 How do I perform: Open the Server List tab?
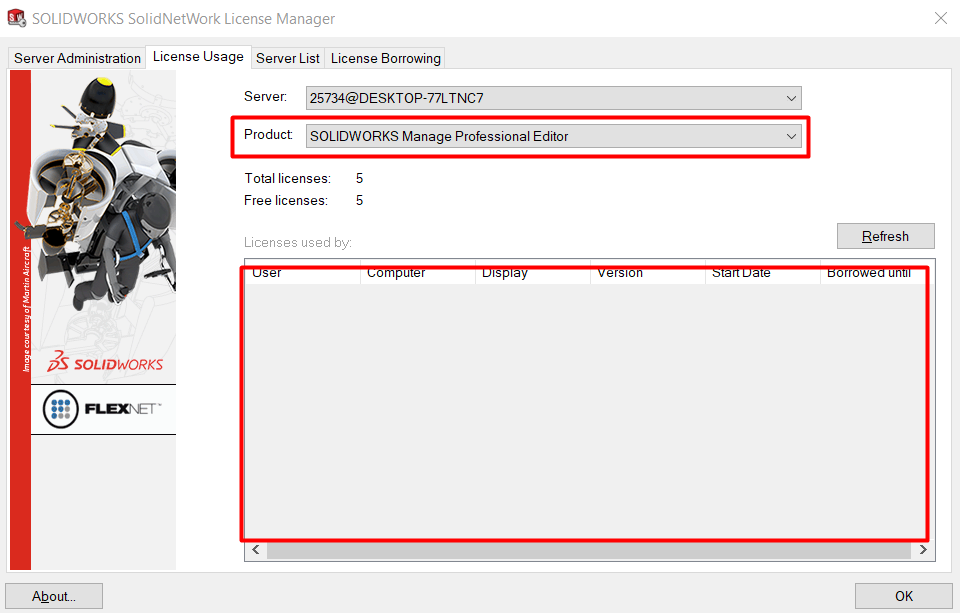click(x=288, y=58)
